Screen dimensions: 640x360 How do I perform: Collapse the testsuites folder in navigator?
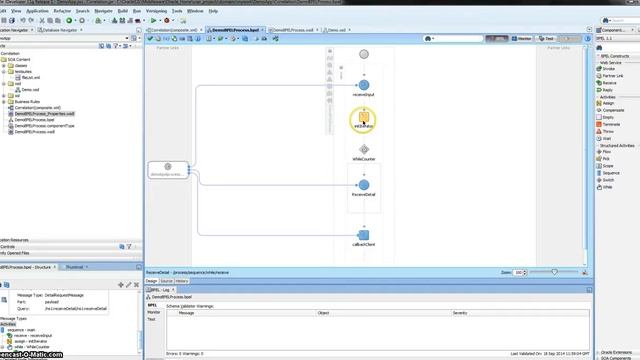pos(4,71)
